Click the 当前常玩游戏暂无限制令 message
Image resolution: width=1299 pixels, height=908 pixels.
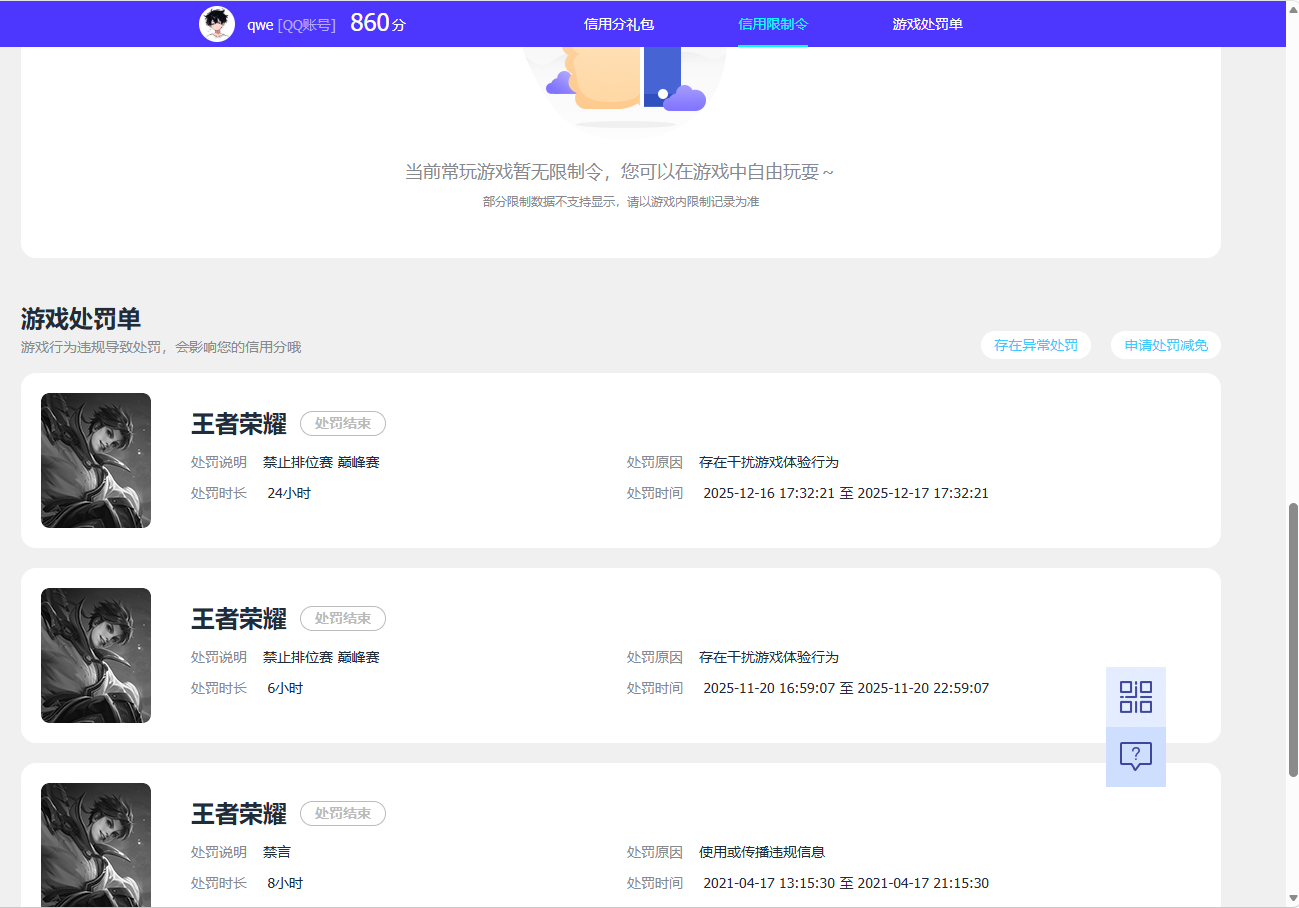tap(619, 172)
